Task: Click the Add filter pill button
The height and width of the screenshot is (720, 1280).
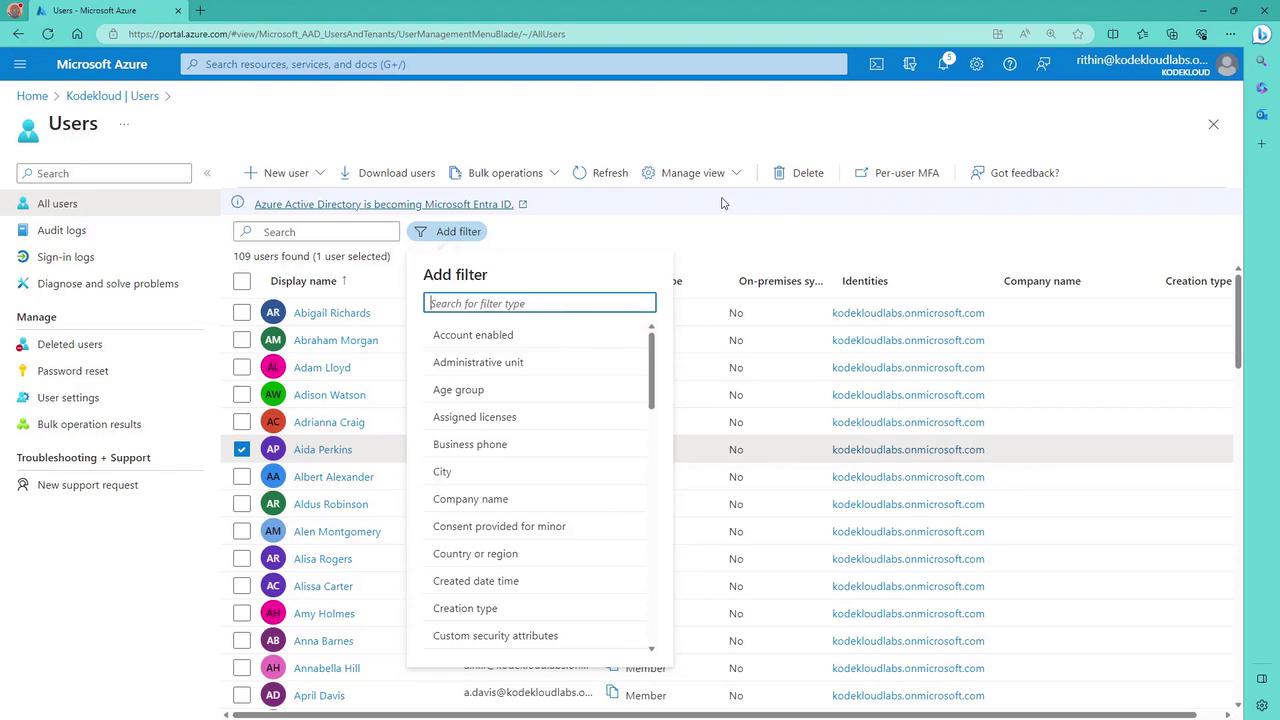Action: click(449, 232)
